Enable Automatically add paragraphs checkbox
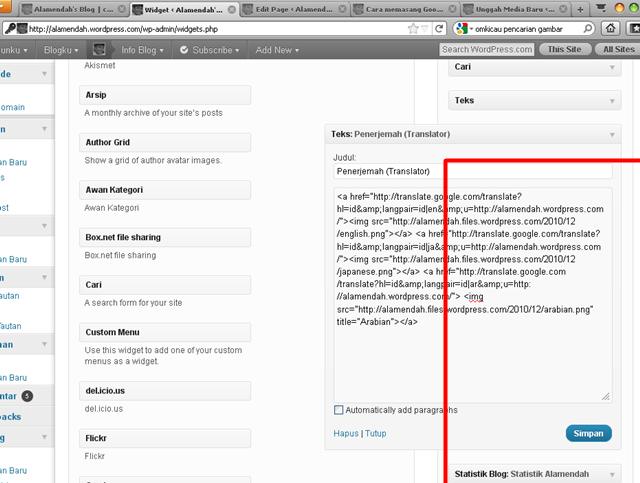 (x=339, y=410)
